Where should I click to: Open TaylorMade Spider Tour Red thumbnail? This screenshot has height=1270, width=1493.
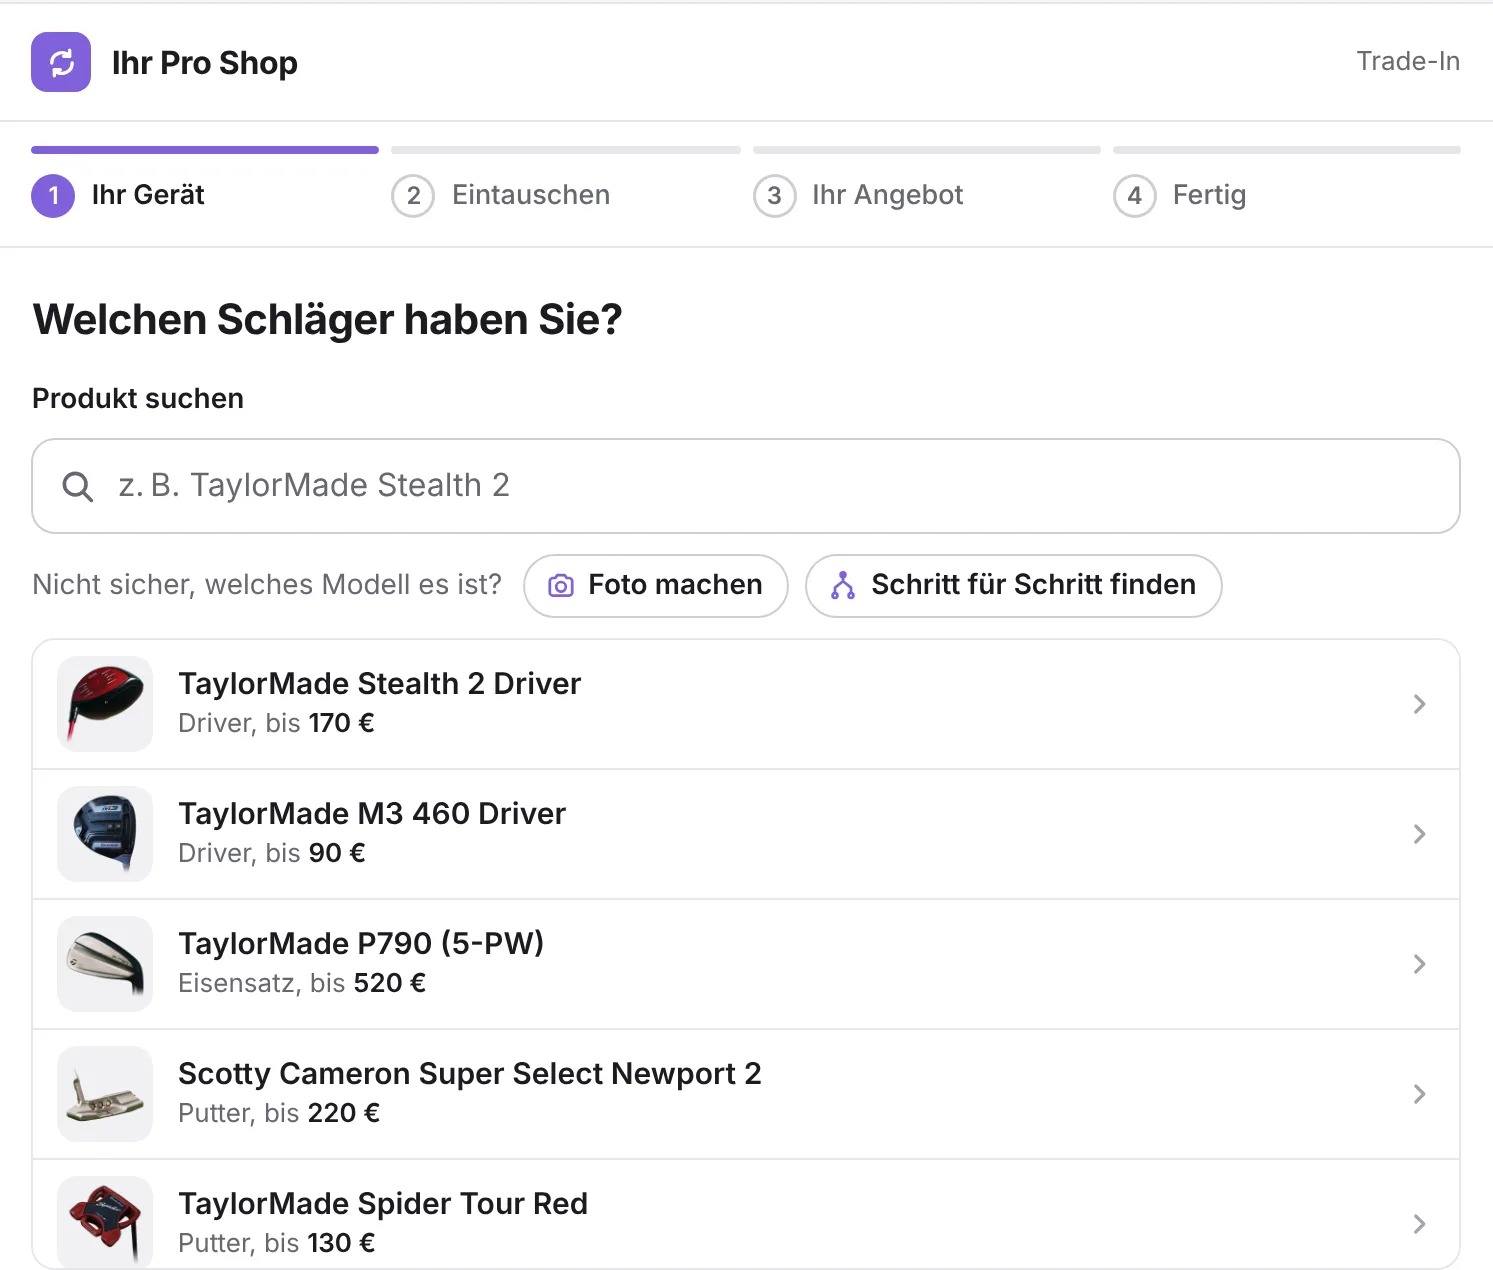(105, 1223)
